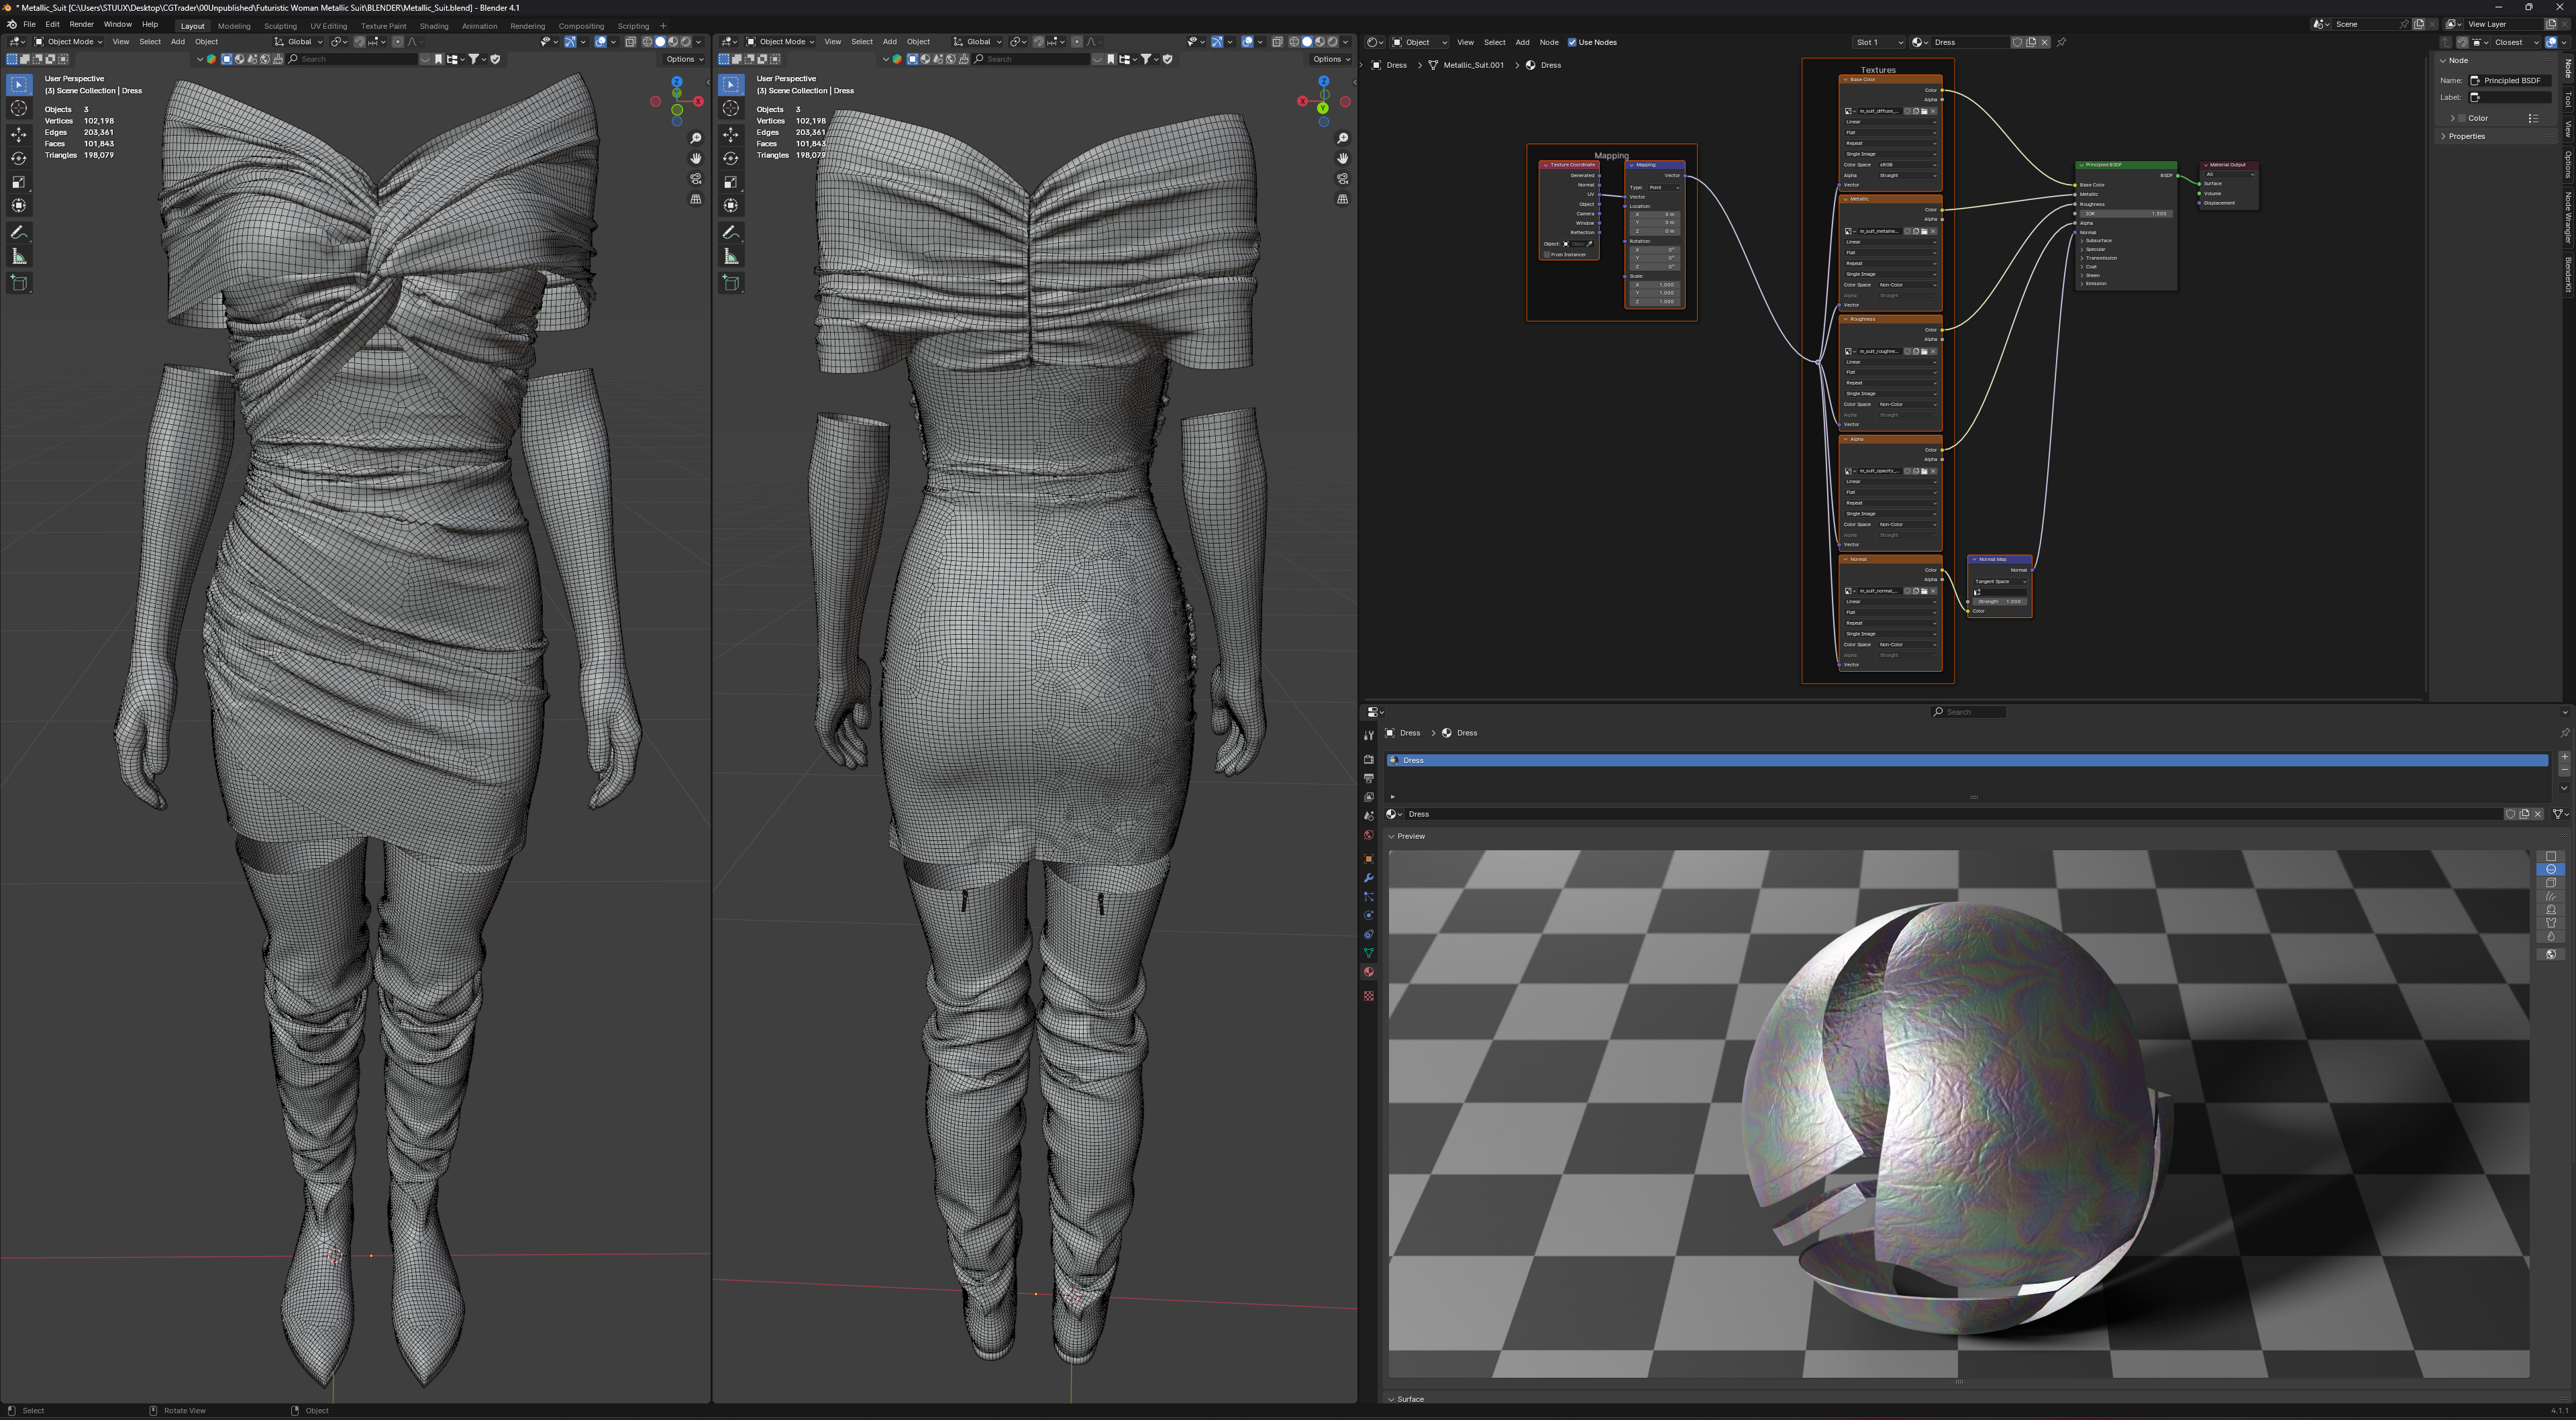
Task: Select hair preview type in material preview
Action: click(x=2551, y=896)
